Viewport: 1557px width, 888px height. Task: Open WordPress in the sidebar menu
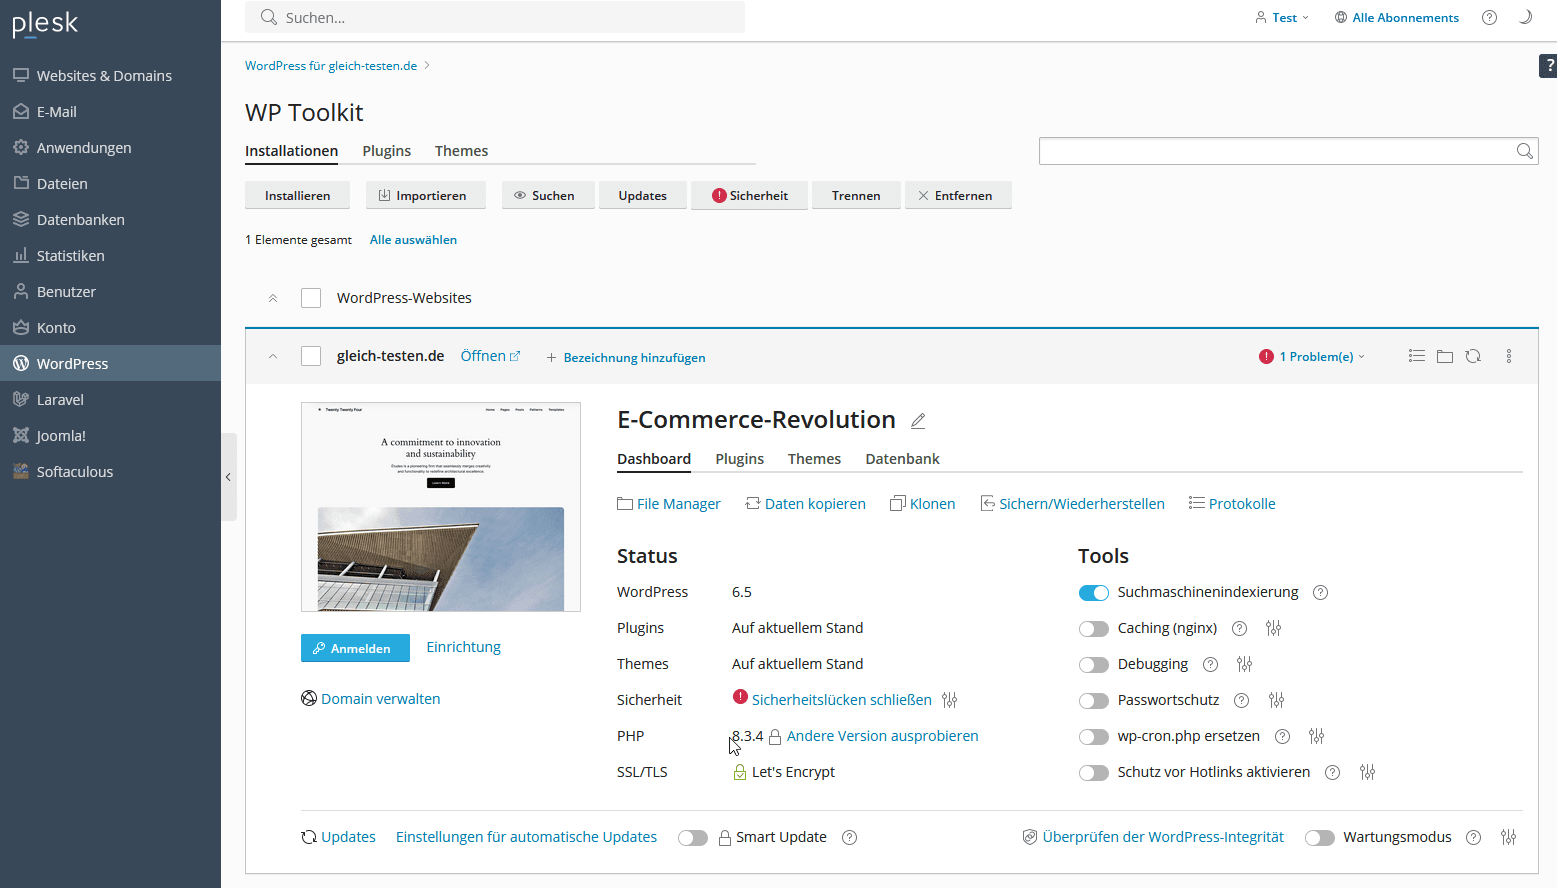coord(72,364)
